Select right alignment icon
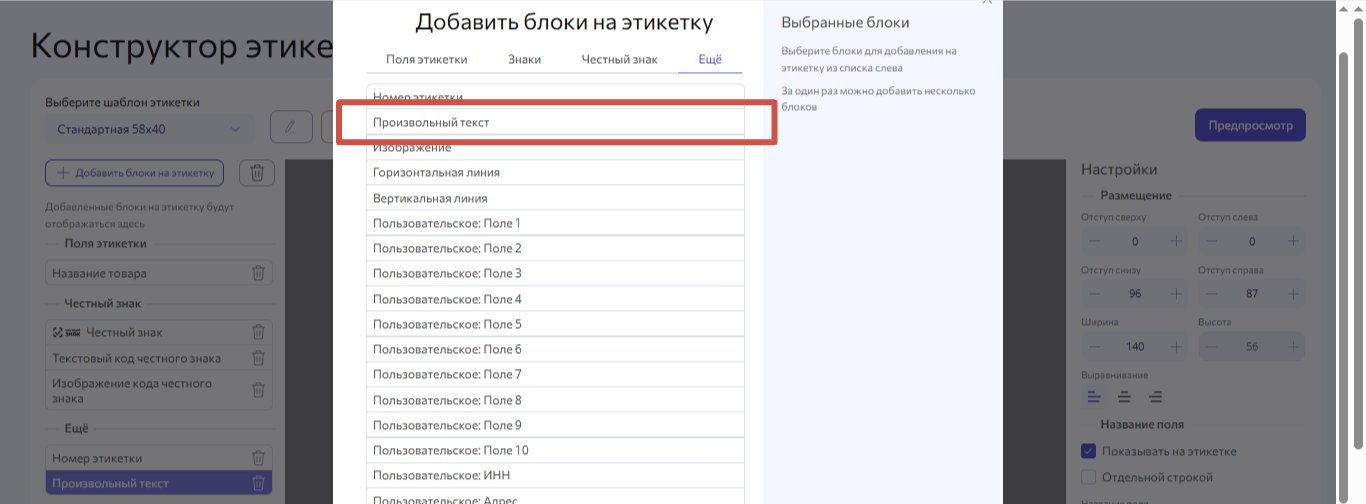The width and height of the screenshot is (1366, 504). [x=1153, y=397]
